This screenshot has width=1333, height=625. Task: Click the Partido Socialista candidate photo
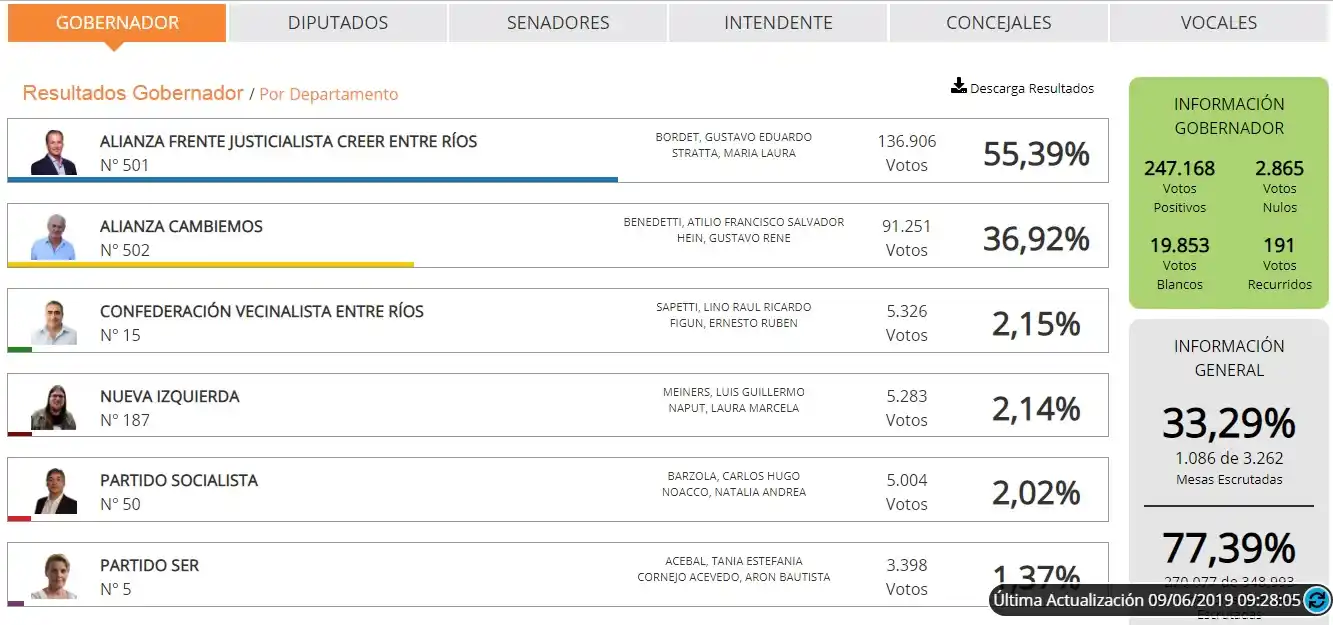point(54,491)
